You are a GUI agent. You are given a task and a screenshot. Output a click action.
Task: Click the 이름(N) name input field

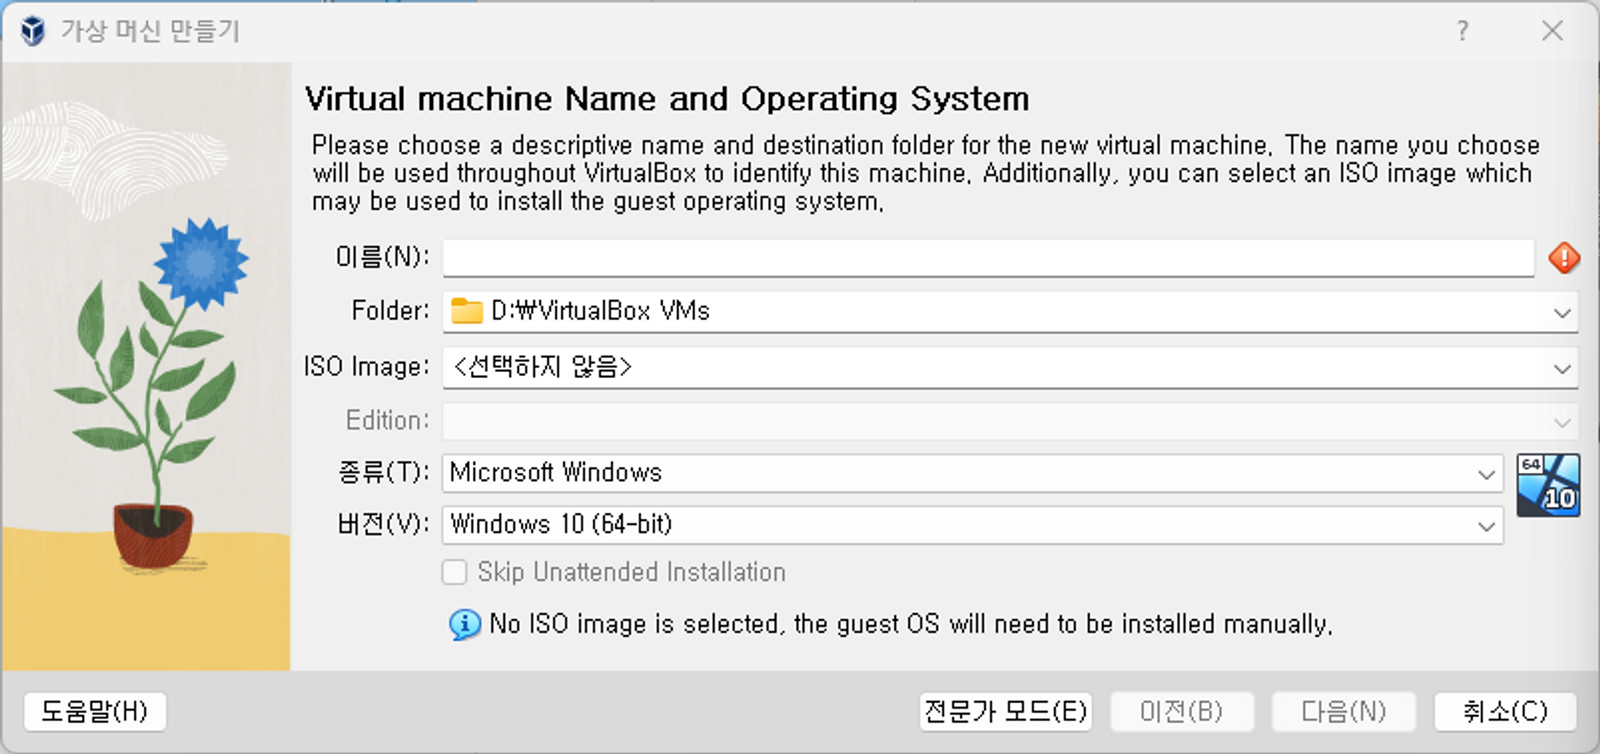coord(988,258)
